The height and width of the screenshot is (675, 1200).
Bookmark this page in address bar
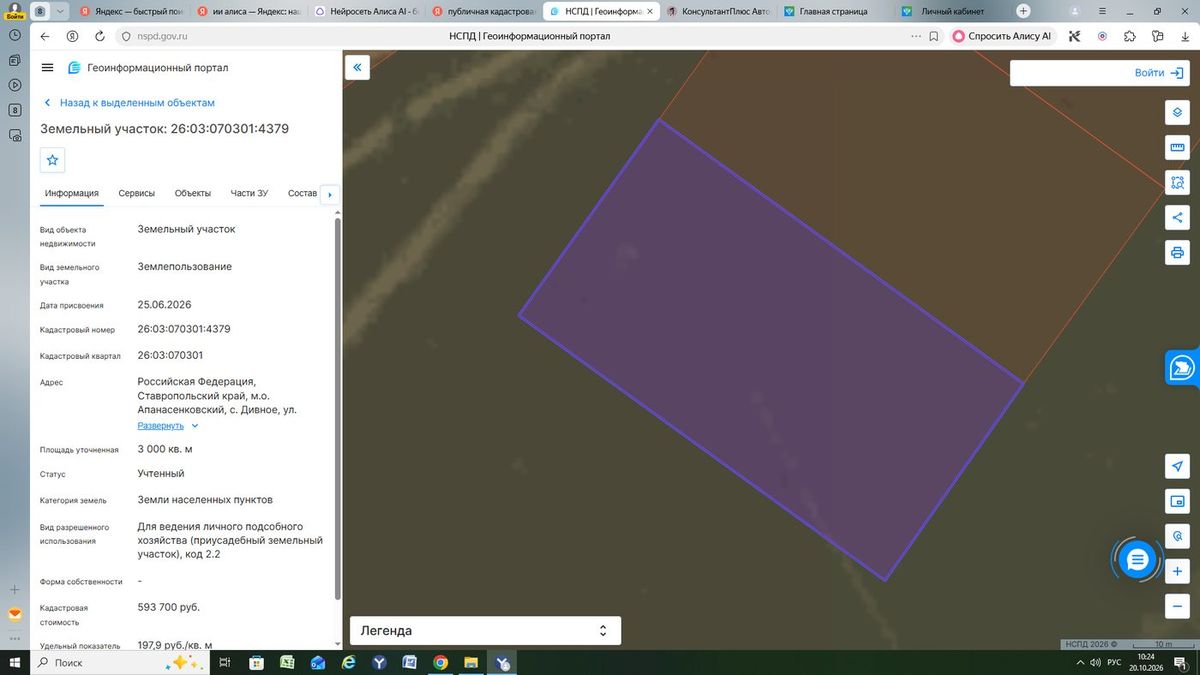(x=933, y=36)
